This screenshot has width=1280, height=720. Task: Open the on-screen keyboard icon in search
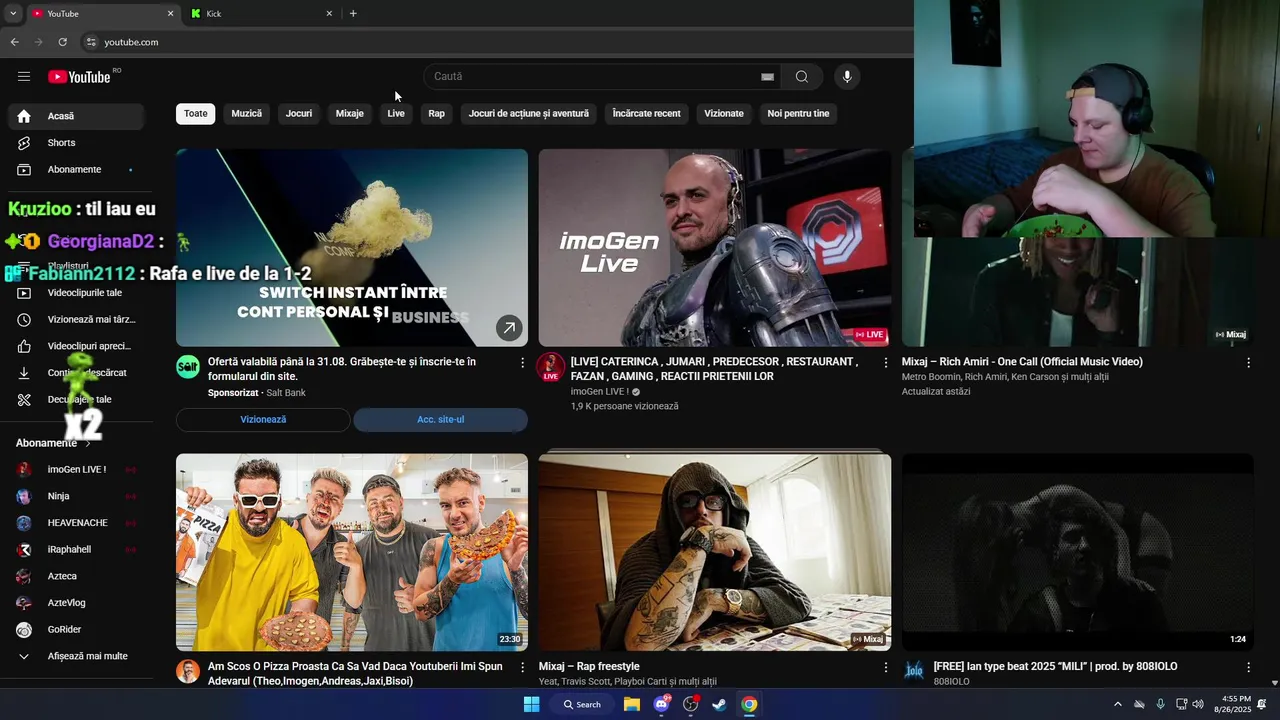click(767, 77)
